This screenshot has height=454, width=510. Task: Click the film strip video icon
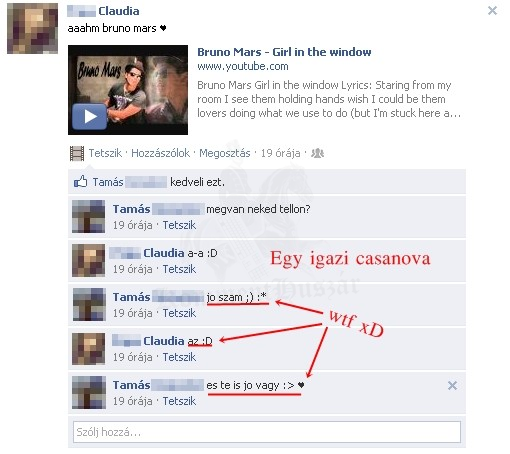[77, 153]
